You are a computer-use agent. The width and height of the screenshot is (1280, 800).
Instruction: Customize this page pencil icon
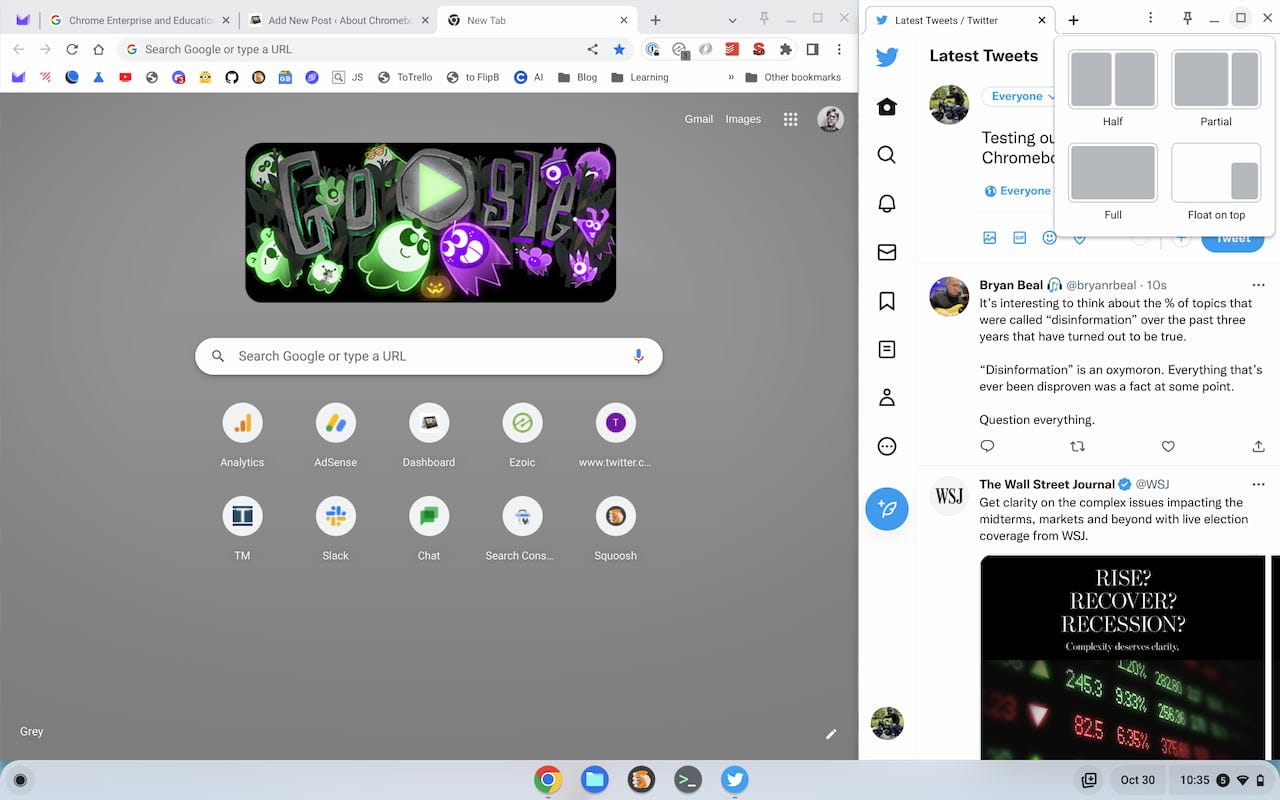point(831,734)
